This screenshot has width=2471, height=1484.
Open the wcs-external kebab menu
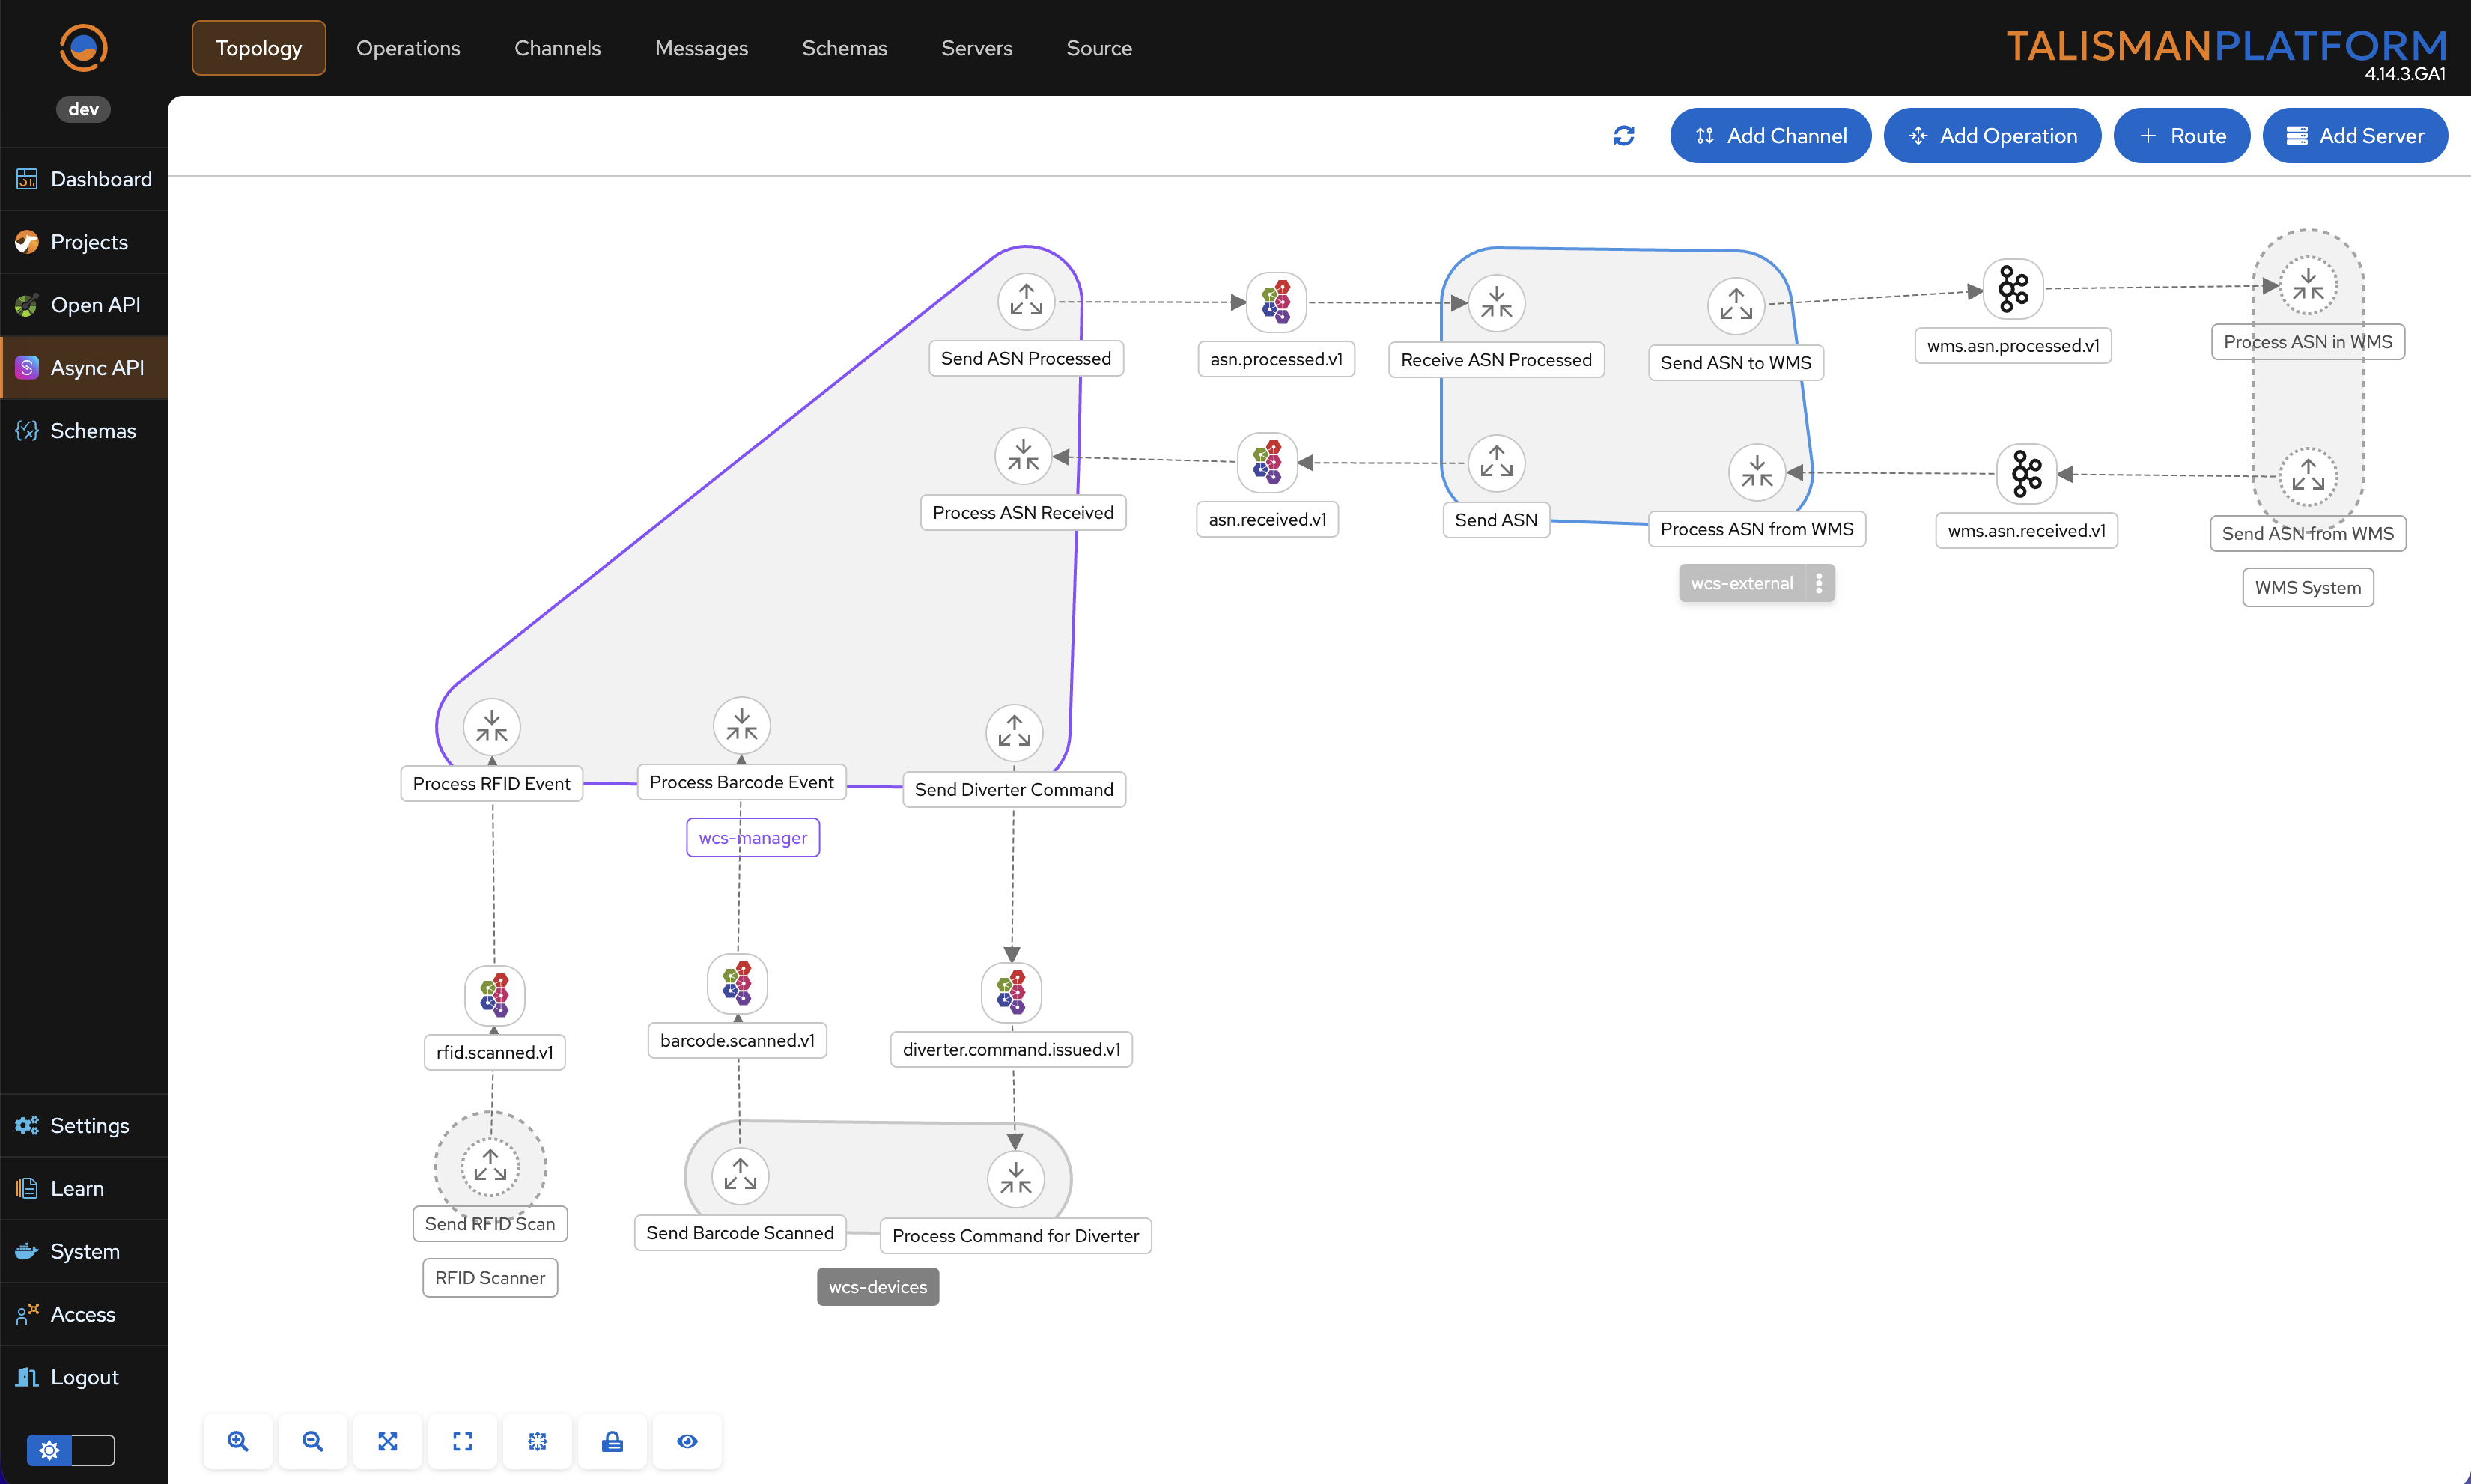click(x=1819, y=583)
